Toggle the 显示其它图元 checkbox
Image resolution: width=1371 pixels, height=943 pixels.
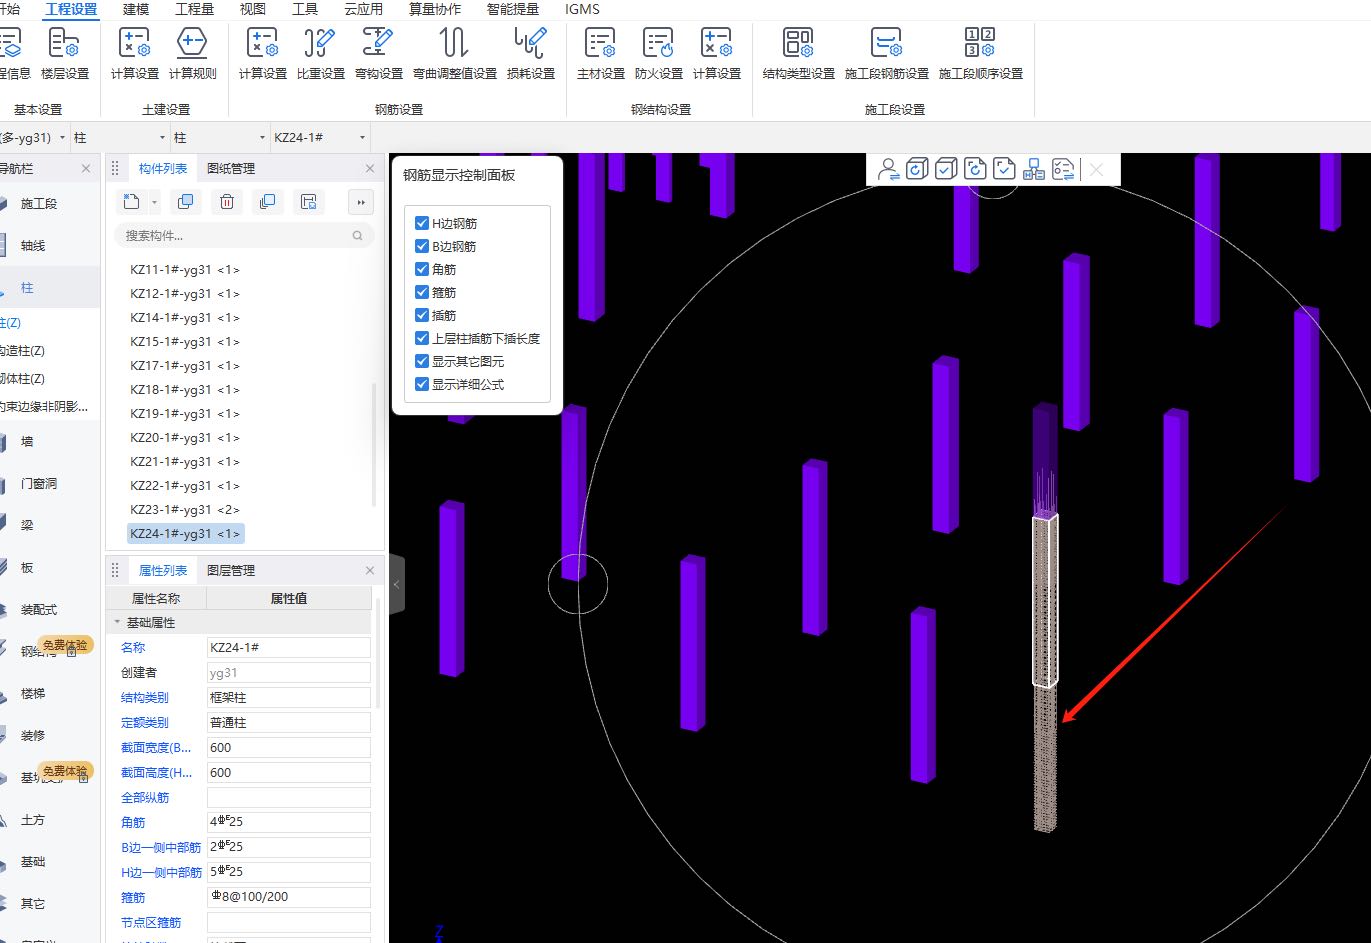click(x=422, y=361)
